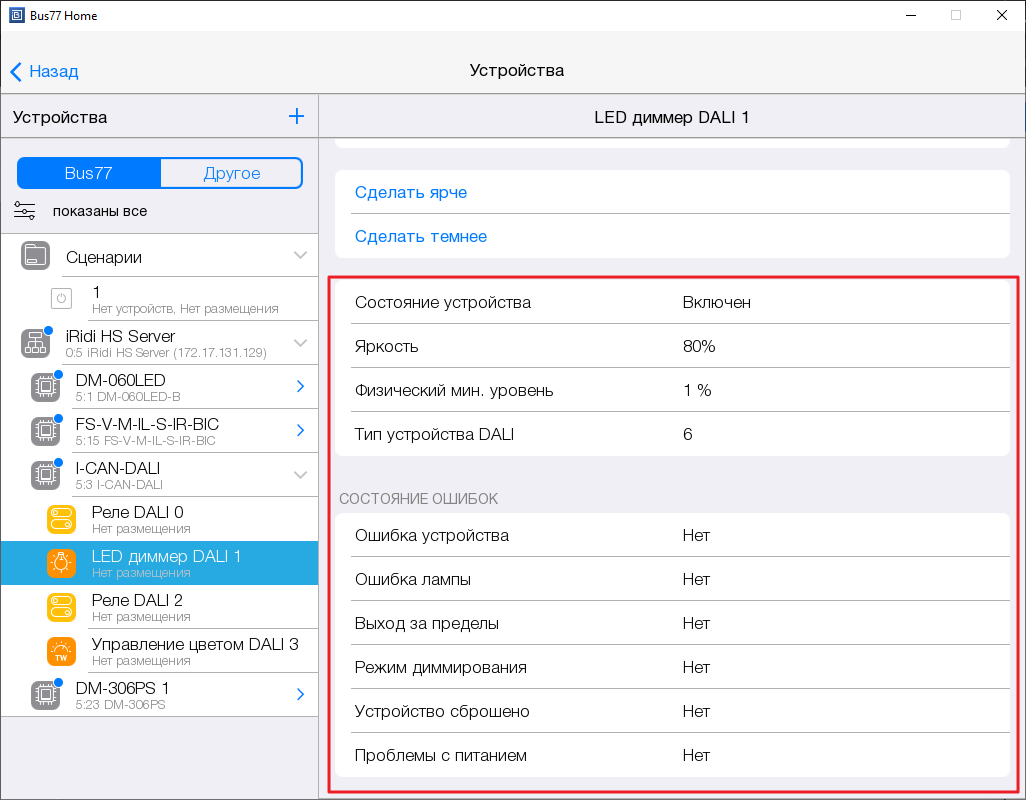Switch to the Другое tab
1026x800 pixels.
pyautogui.click(x=231, y=173)
